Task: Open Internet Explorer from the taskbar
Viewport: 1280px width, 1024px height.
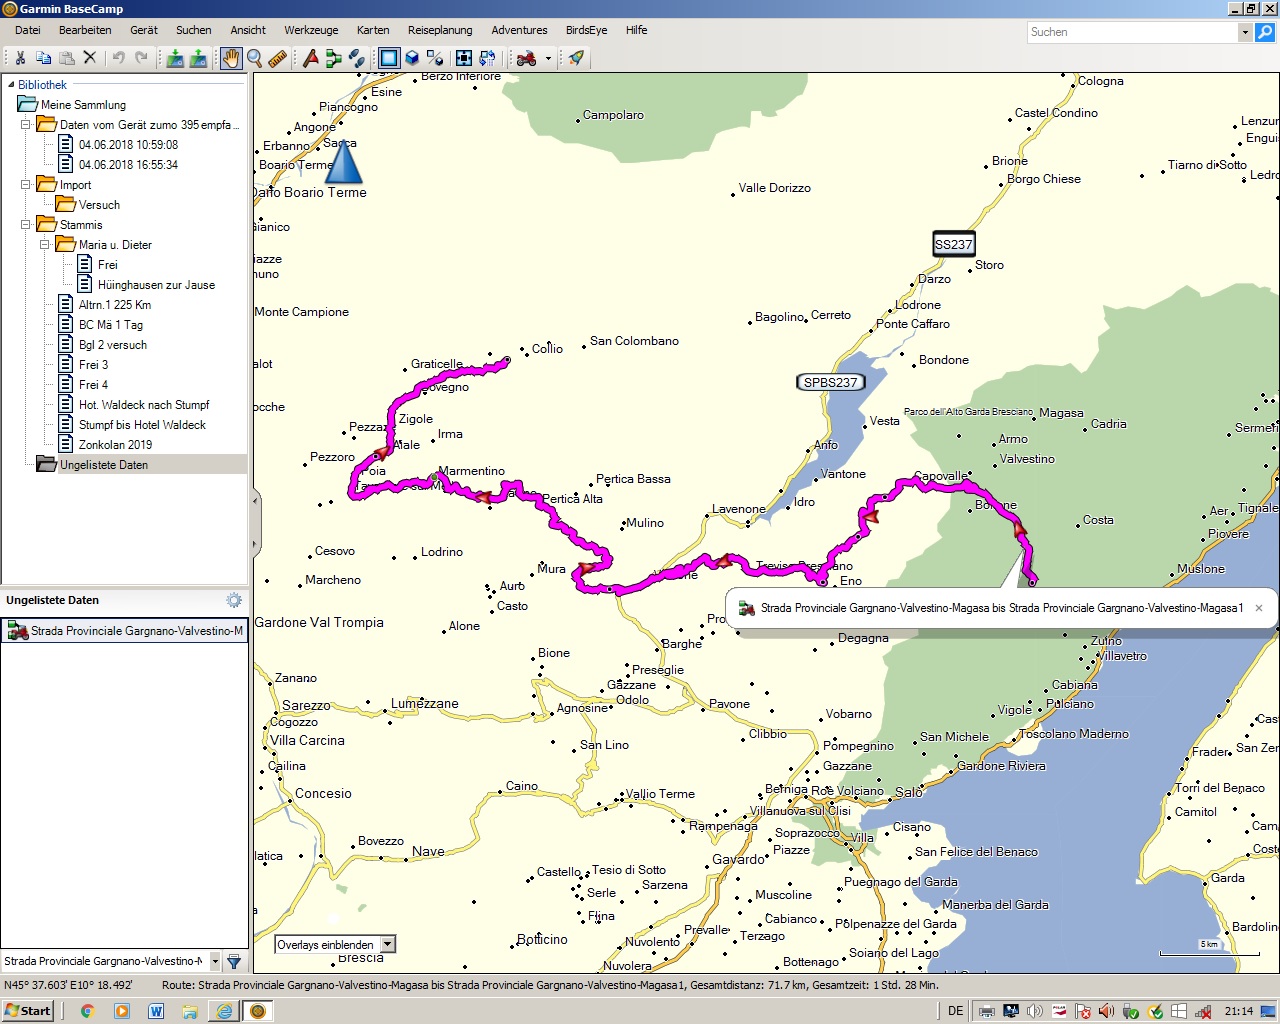Action: click(x=224, y=1011)
